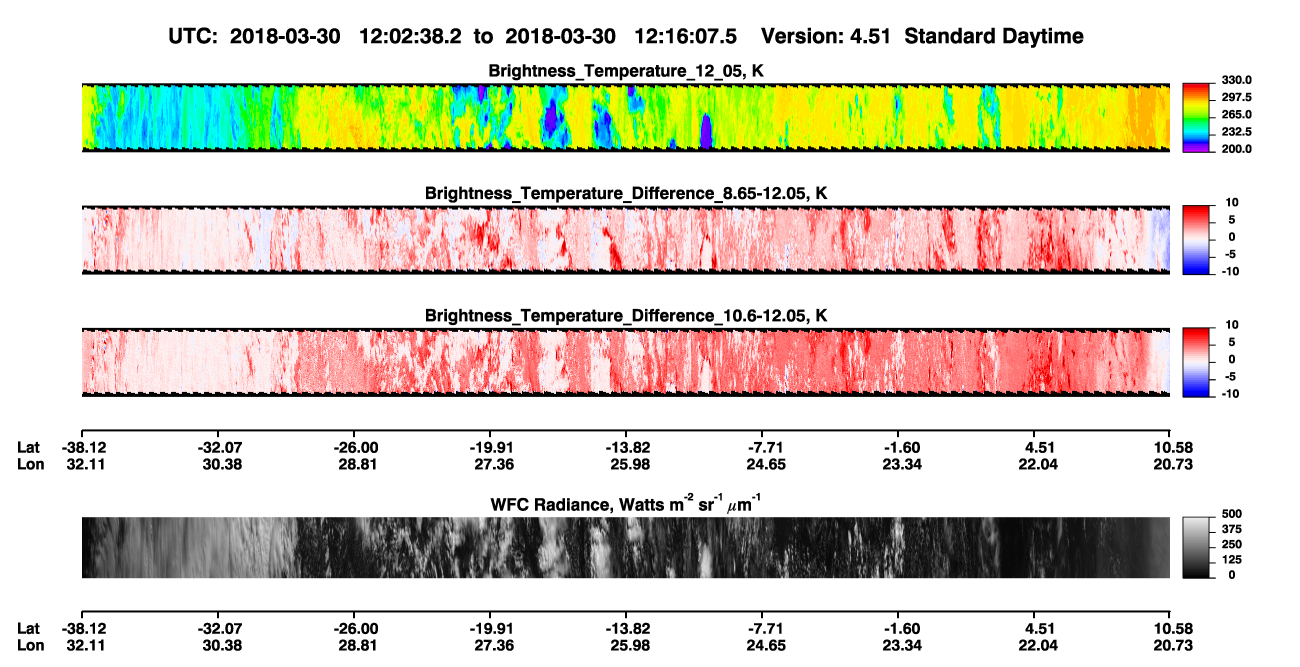
Task: Click '4.51' latitude on the upper axis
Action: click(1035, 448)
